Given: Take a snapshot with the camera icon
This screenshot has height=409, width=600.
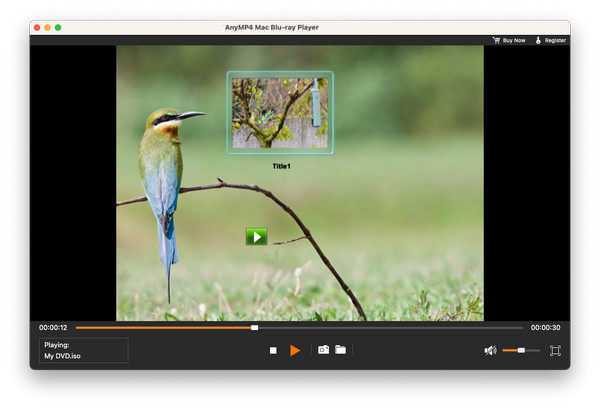Looking at the screenshot, I should coord(323,350).
